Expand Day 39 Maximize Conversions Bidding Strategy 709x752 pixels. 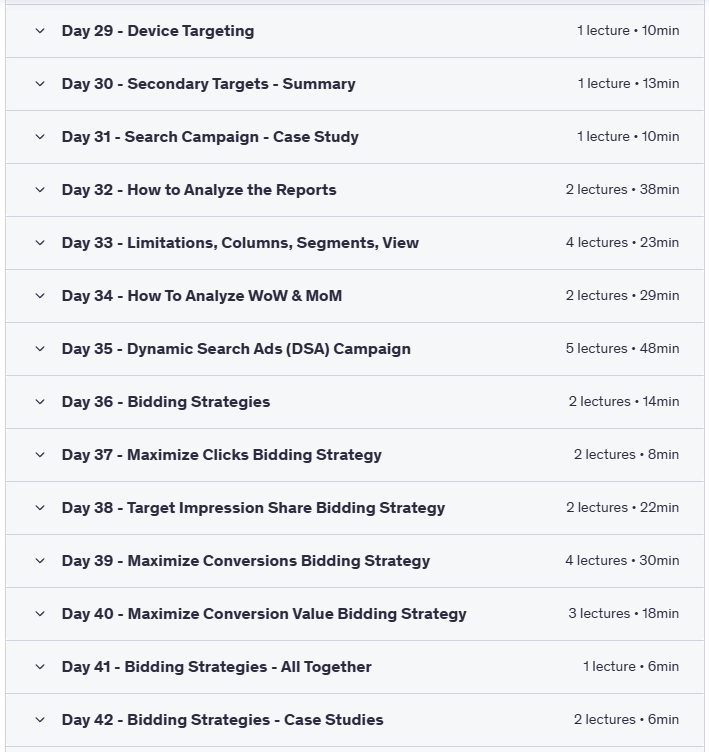click(245, 561)
